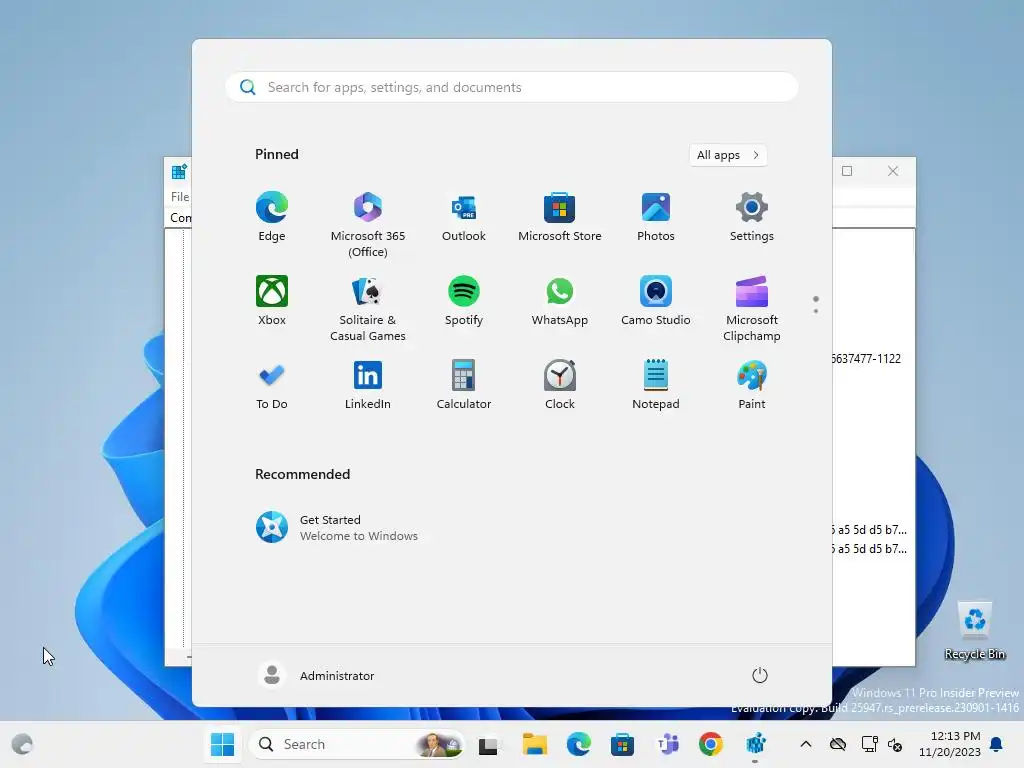1024x768 pixels.
Task: Launch Spotify from pinned apps
Action: (x=464, y=300)
